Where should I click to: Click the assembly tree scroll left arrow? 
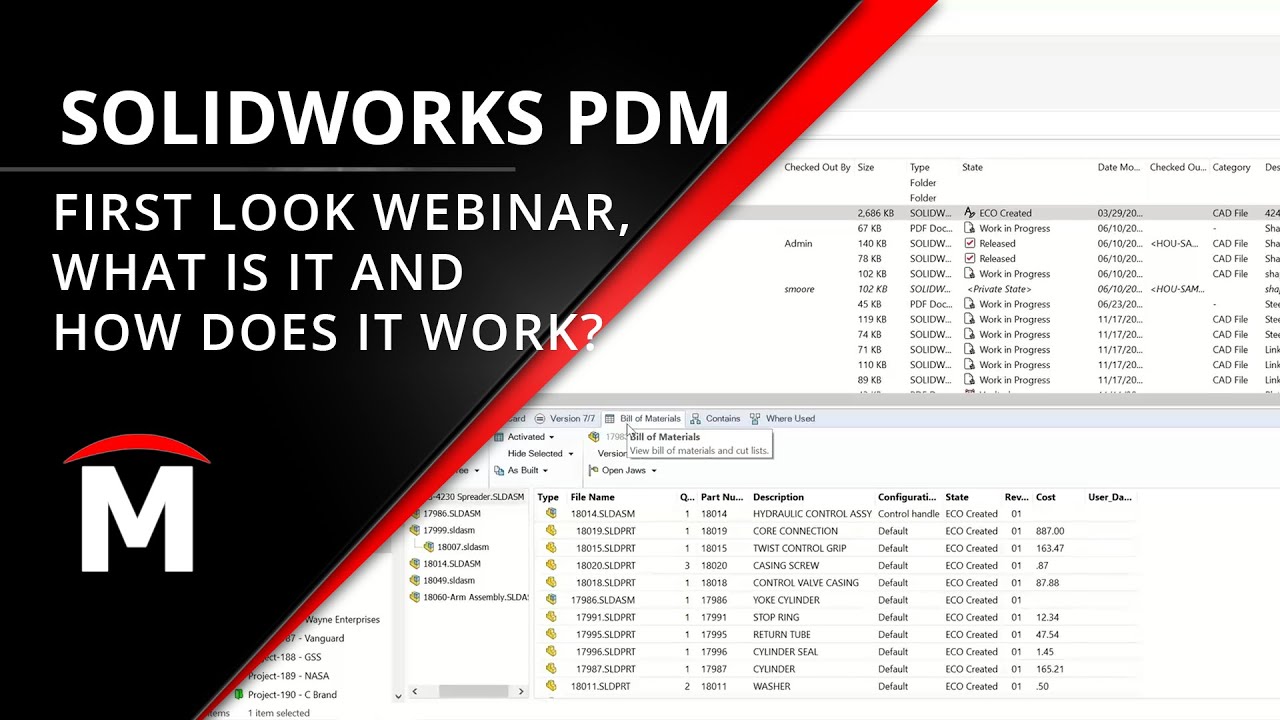pos(415,691)
